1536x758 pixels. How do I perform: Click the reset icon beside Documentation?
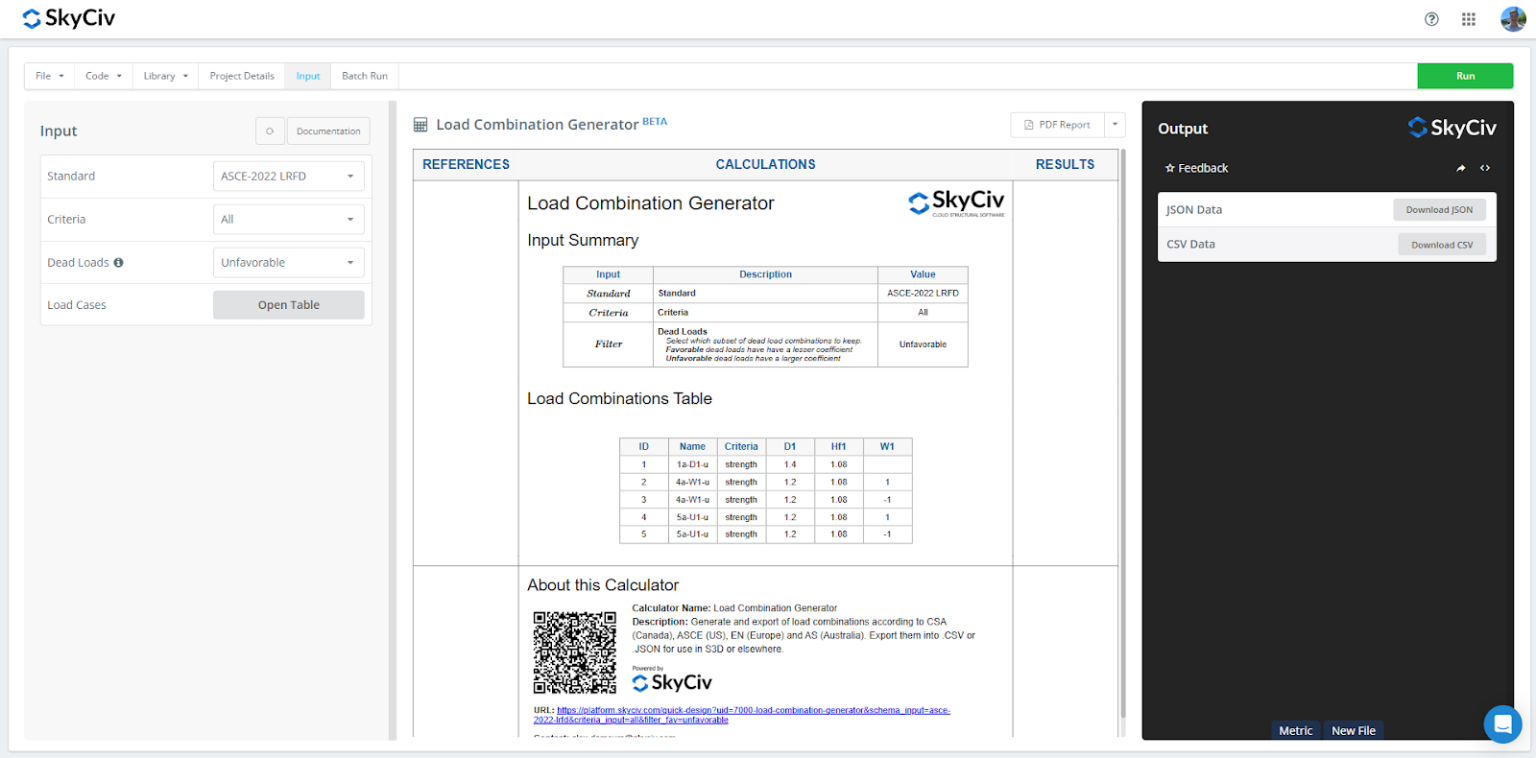point(270,131)
